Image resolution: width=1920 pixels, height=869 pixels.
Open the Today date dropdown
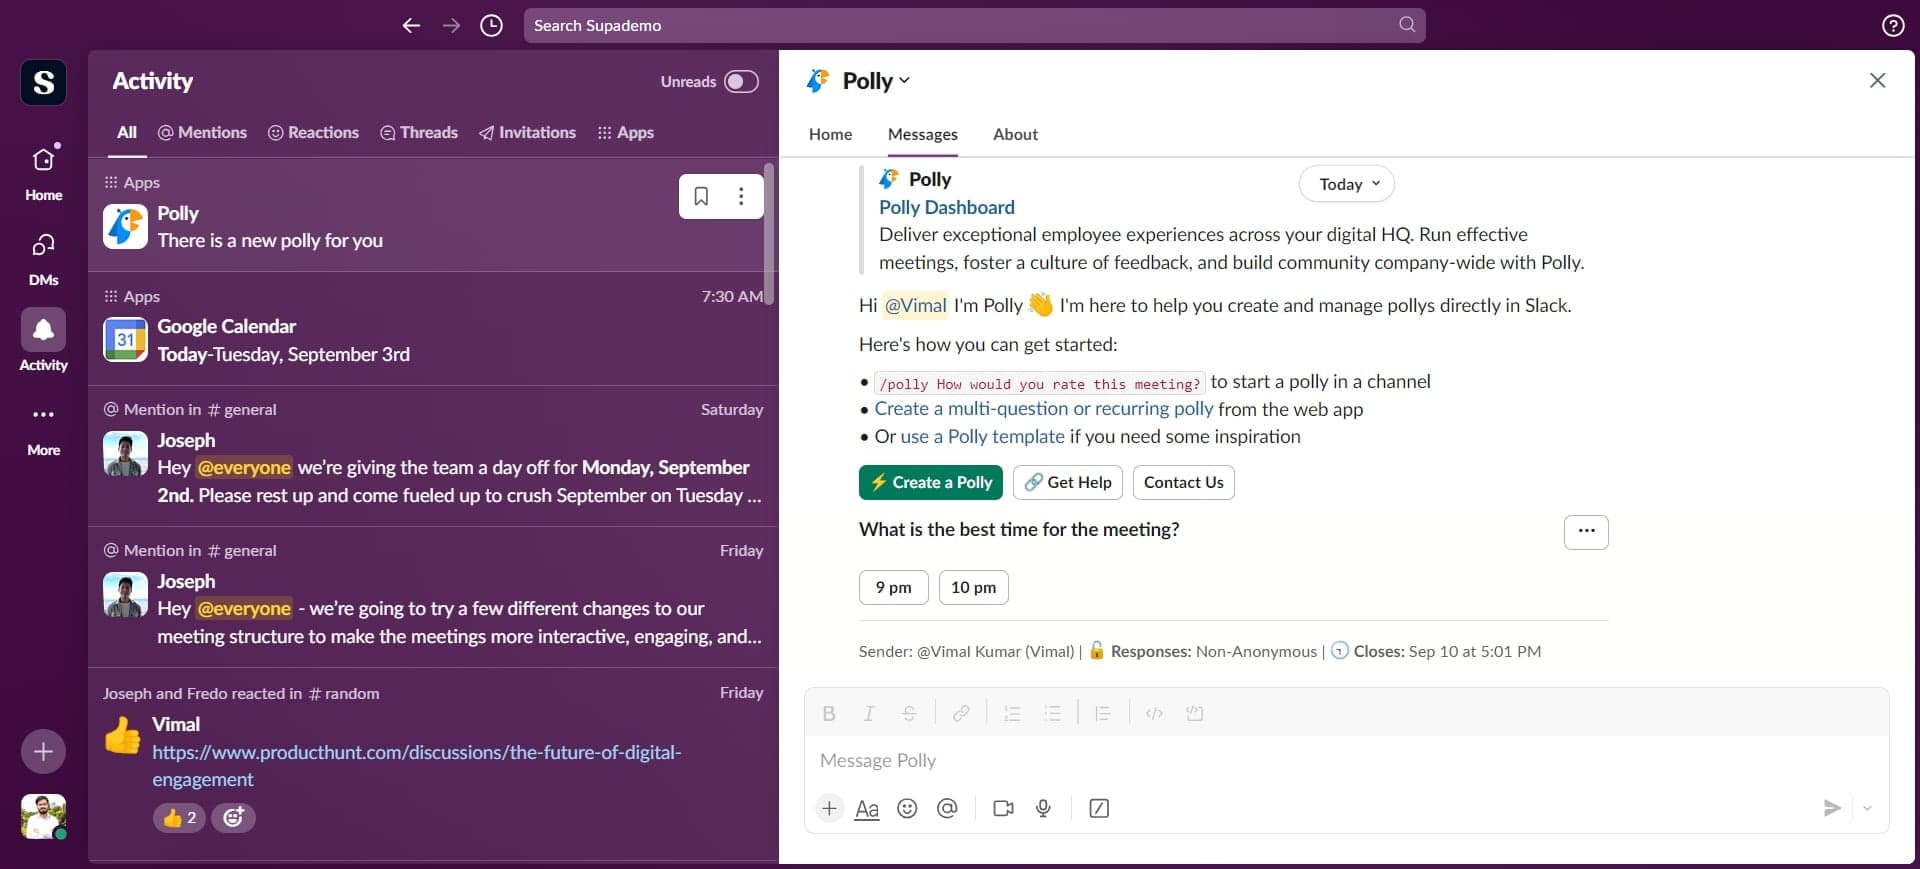1346,184
